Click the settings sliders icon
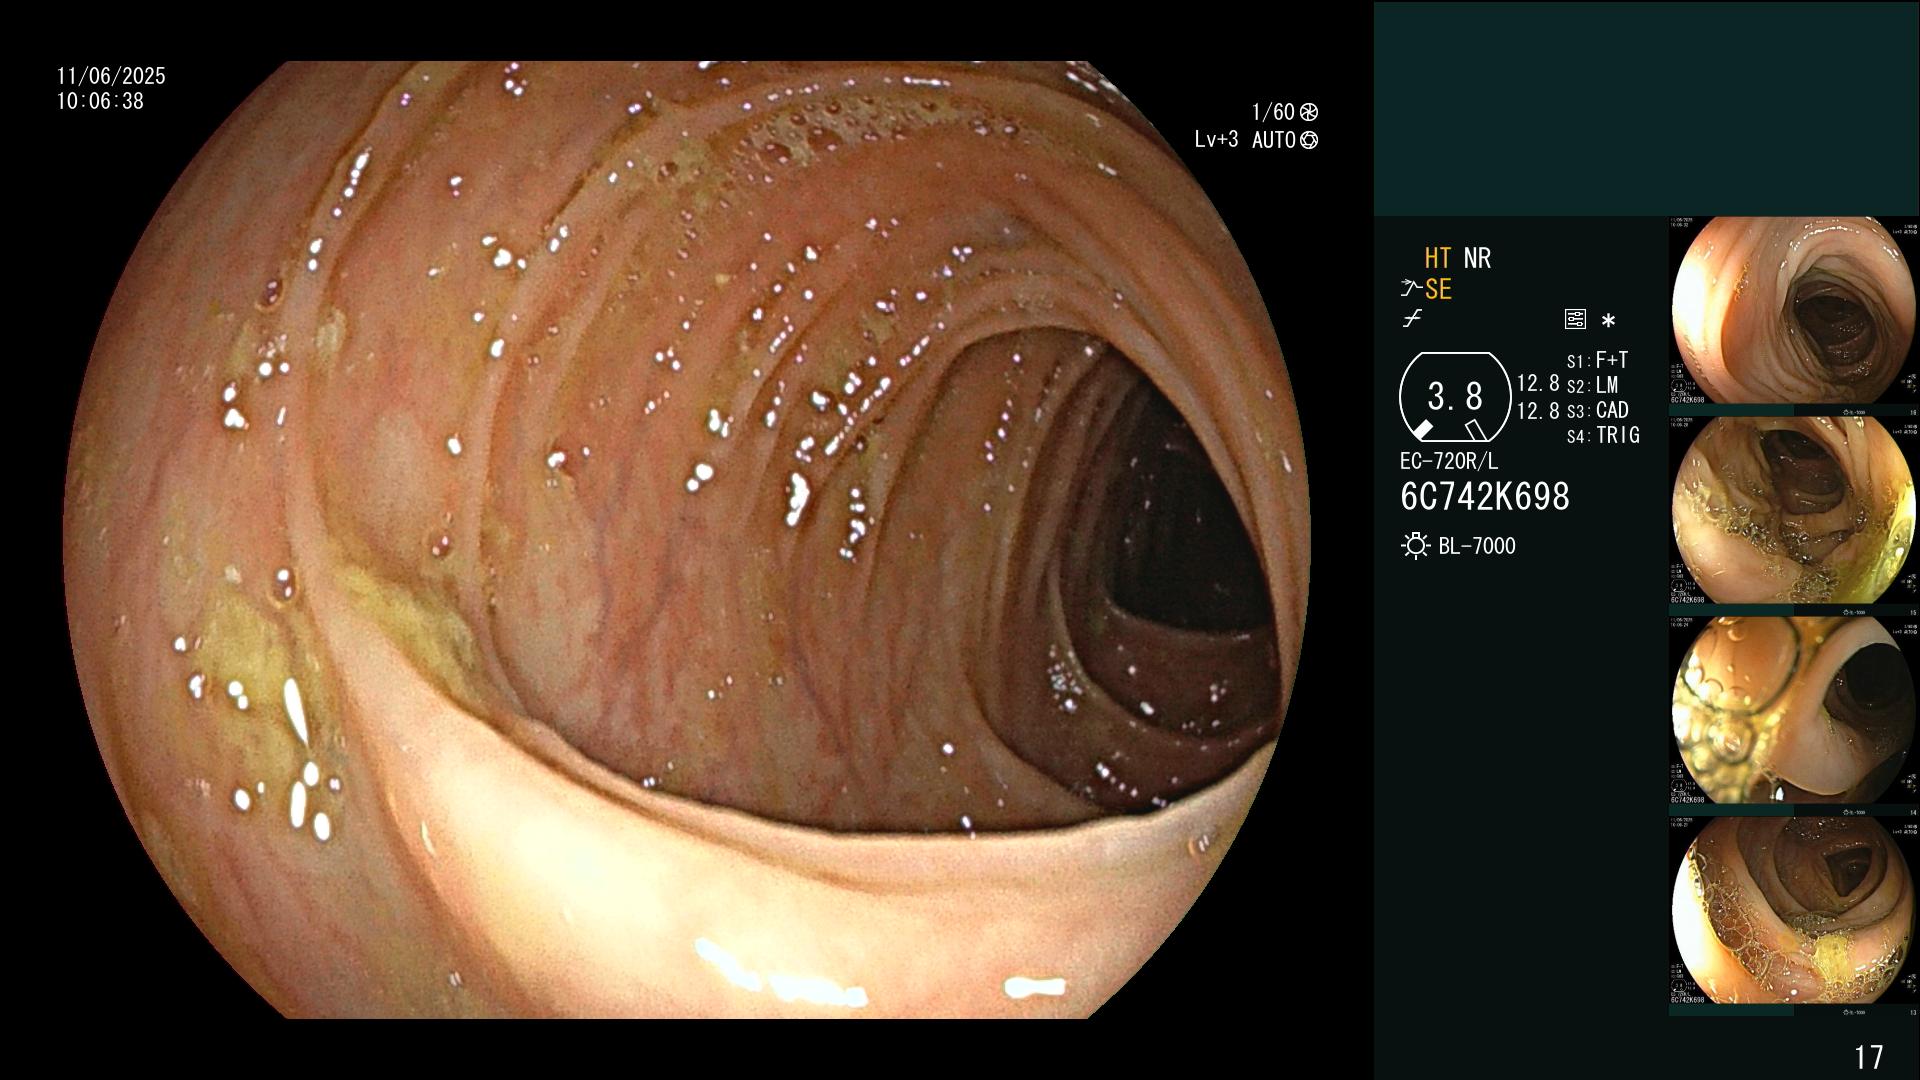1920x1080 pixels. click(x=1575, y=320)
